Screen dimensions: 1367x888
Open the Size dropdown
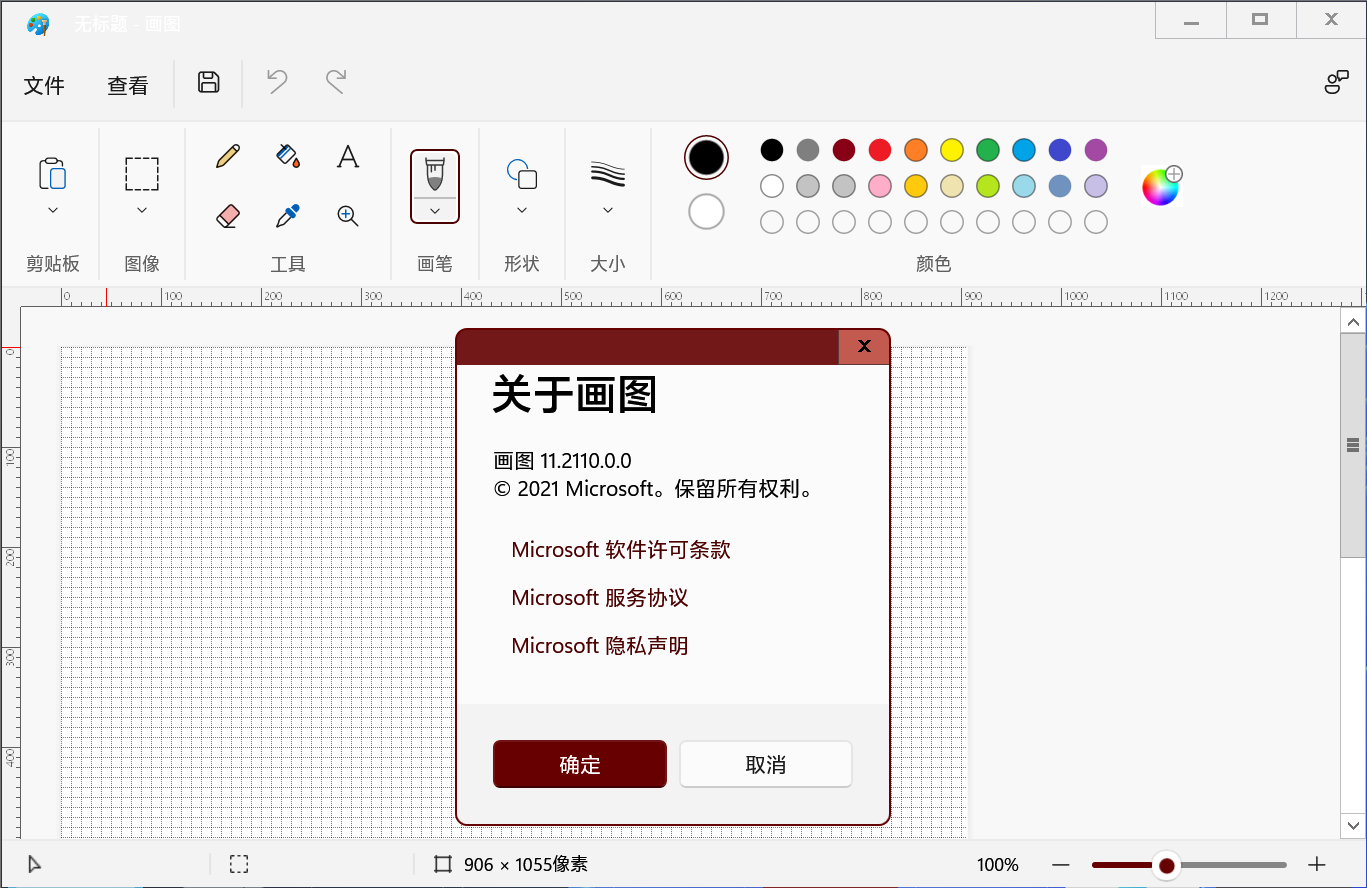pyautogui.click(x=607, y=209)
